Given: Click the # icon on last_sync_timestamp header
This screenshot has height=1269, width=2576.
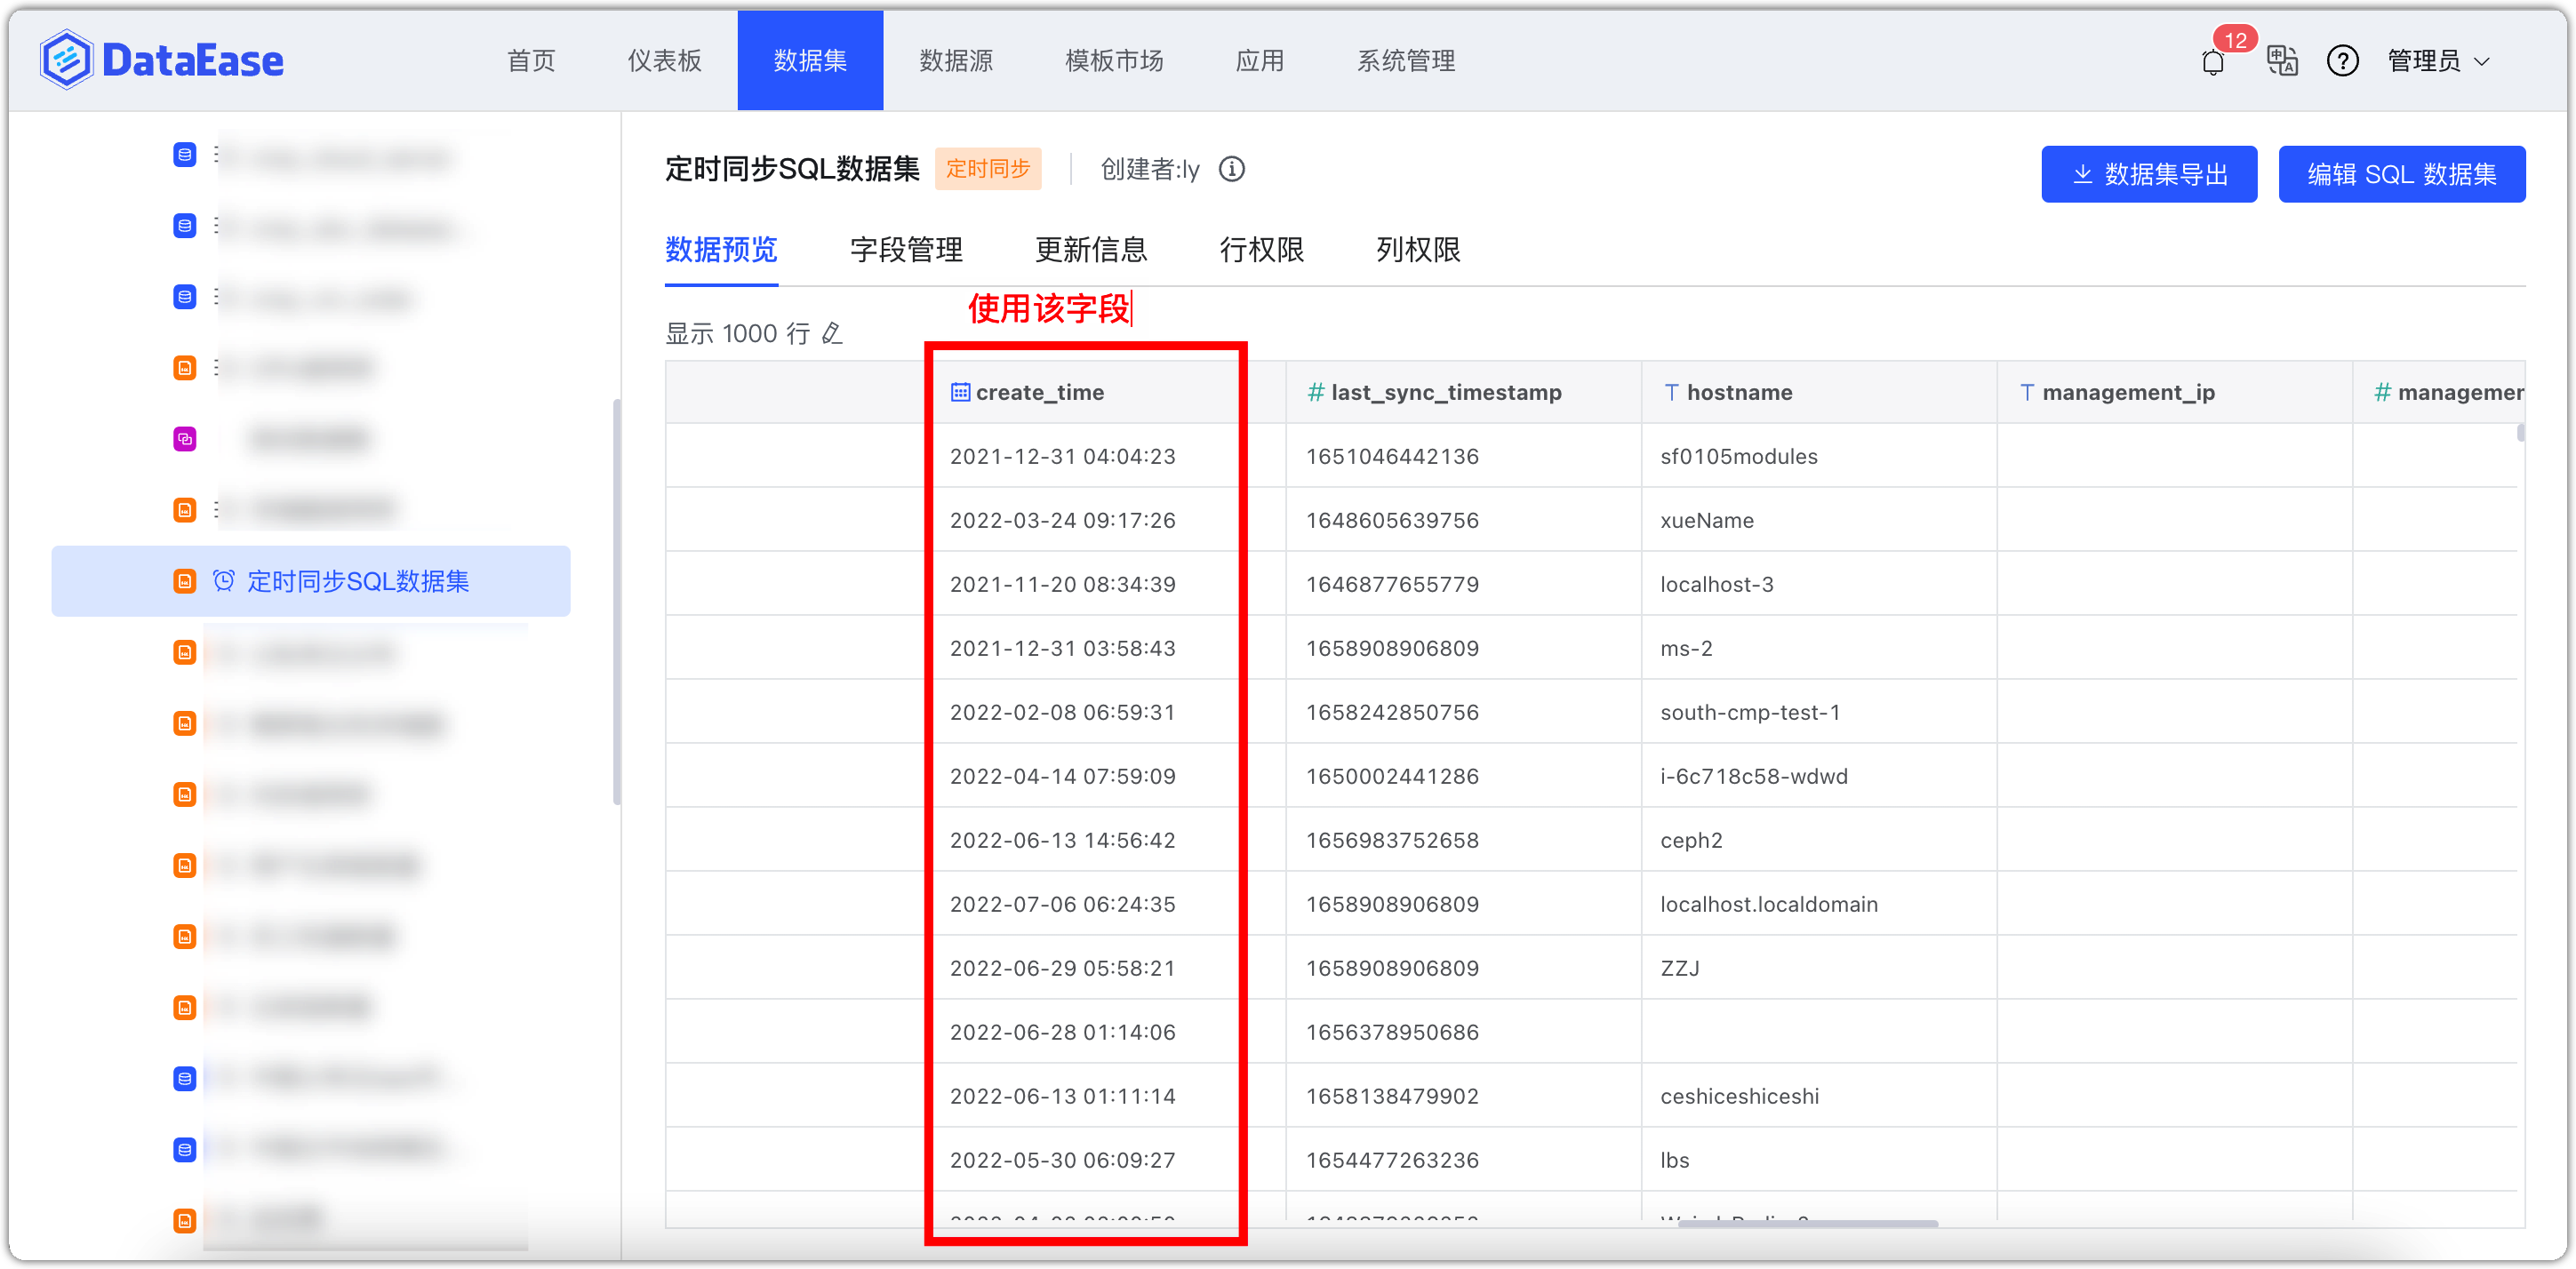Looking at the screenshot, I should tap(1314, 392).
